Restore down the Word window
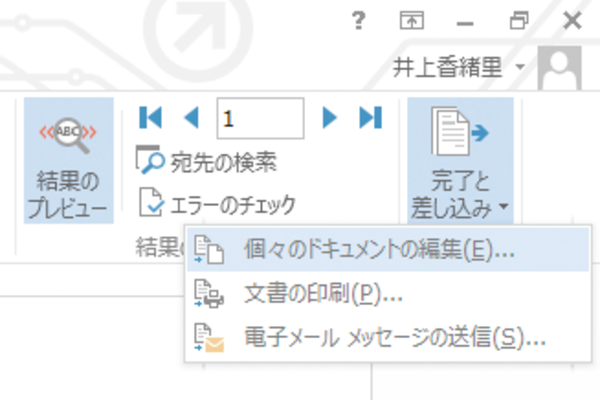Screen dimensions: 600x400 pos(519,20)
